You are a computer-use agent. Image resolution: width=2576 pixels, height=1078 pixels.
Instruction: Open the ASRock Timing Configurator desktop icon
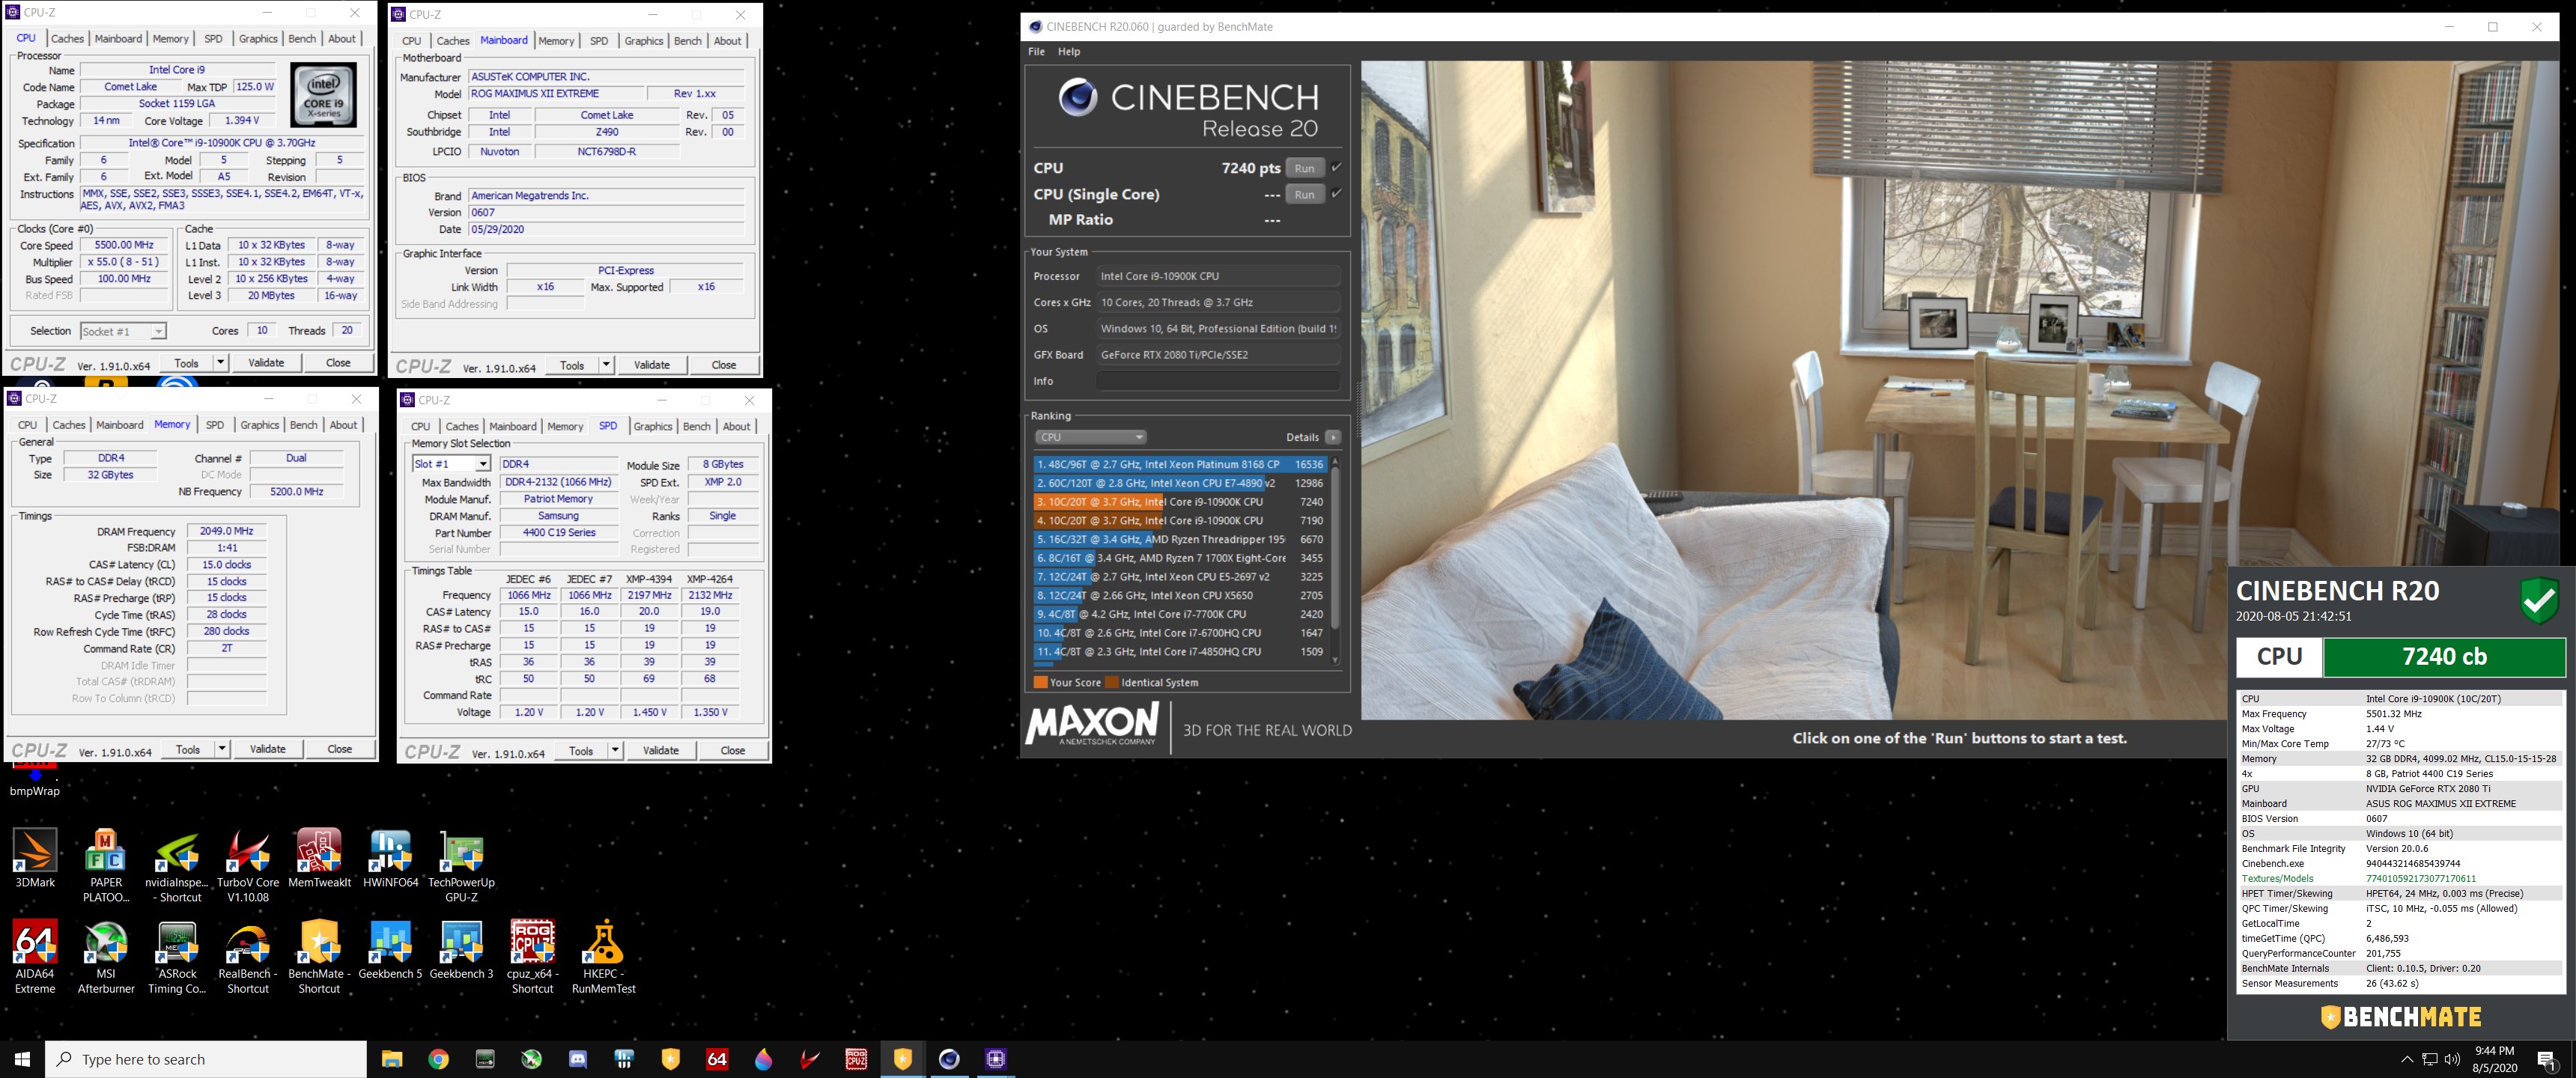coord(177,957)
